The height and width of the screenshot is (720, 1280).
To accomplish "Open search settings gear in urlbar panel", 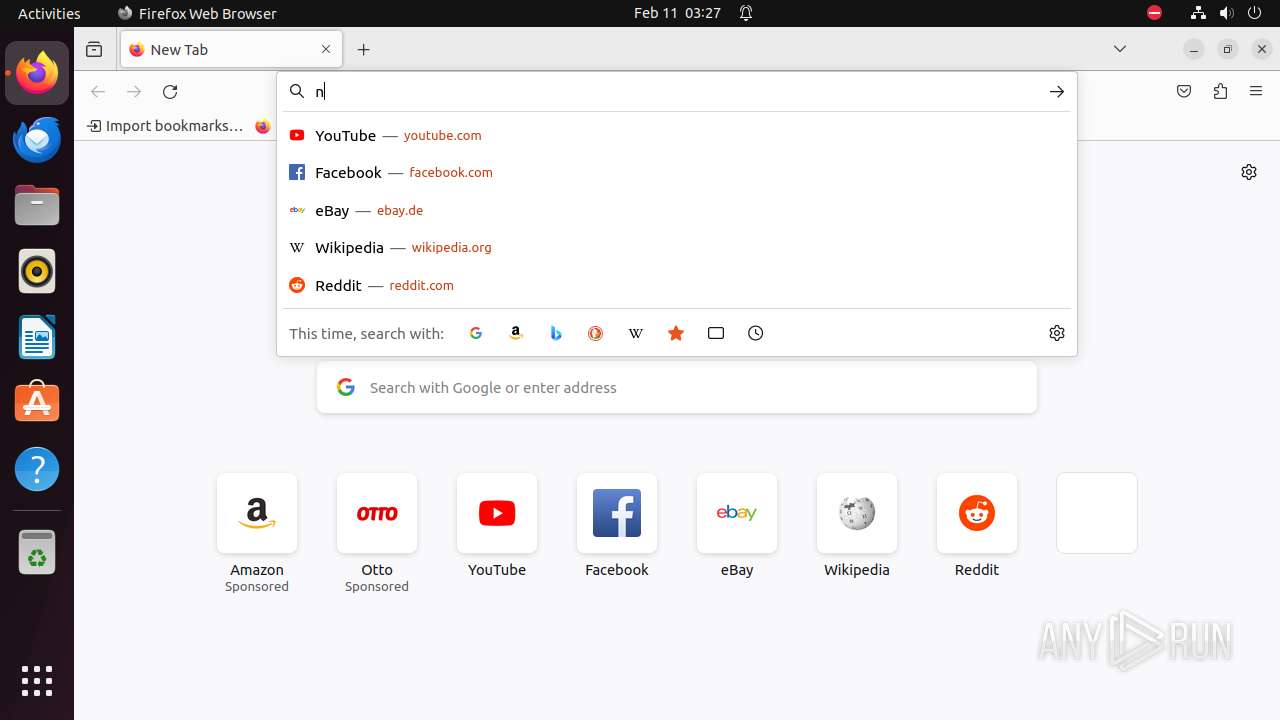I will 1057,333.
